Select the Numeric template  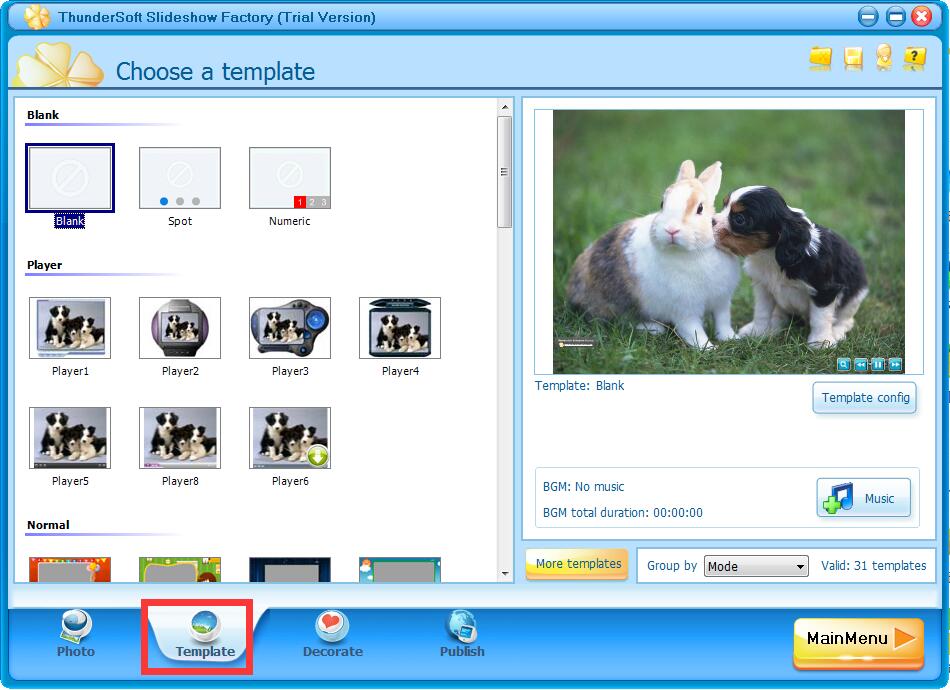pos(289,177)
